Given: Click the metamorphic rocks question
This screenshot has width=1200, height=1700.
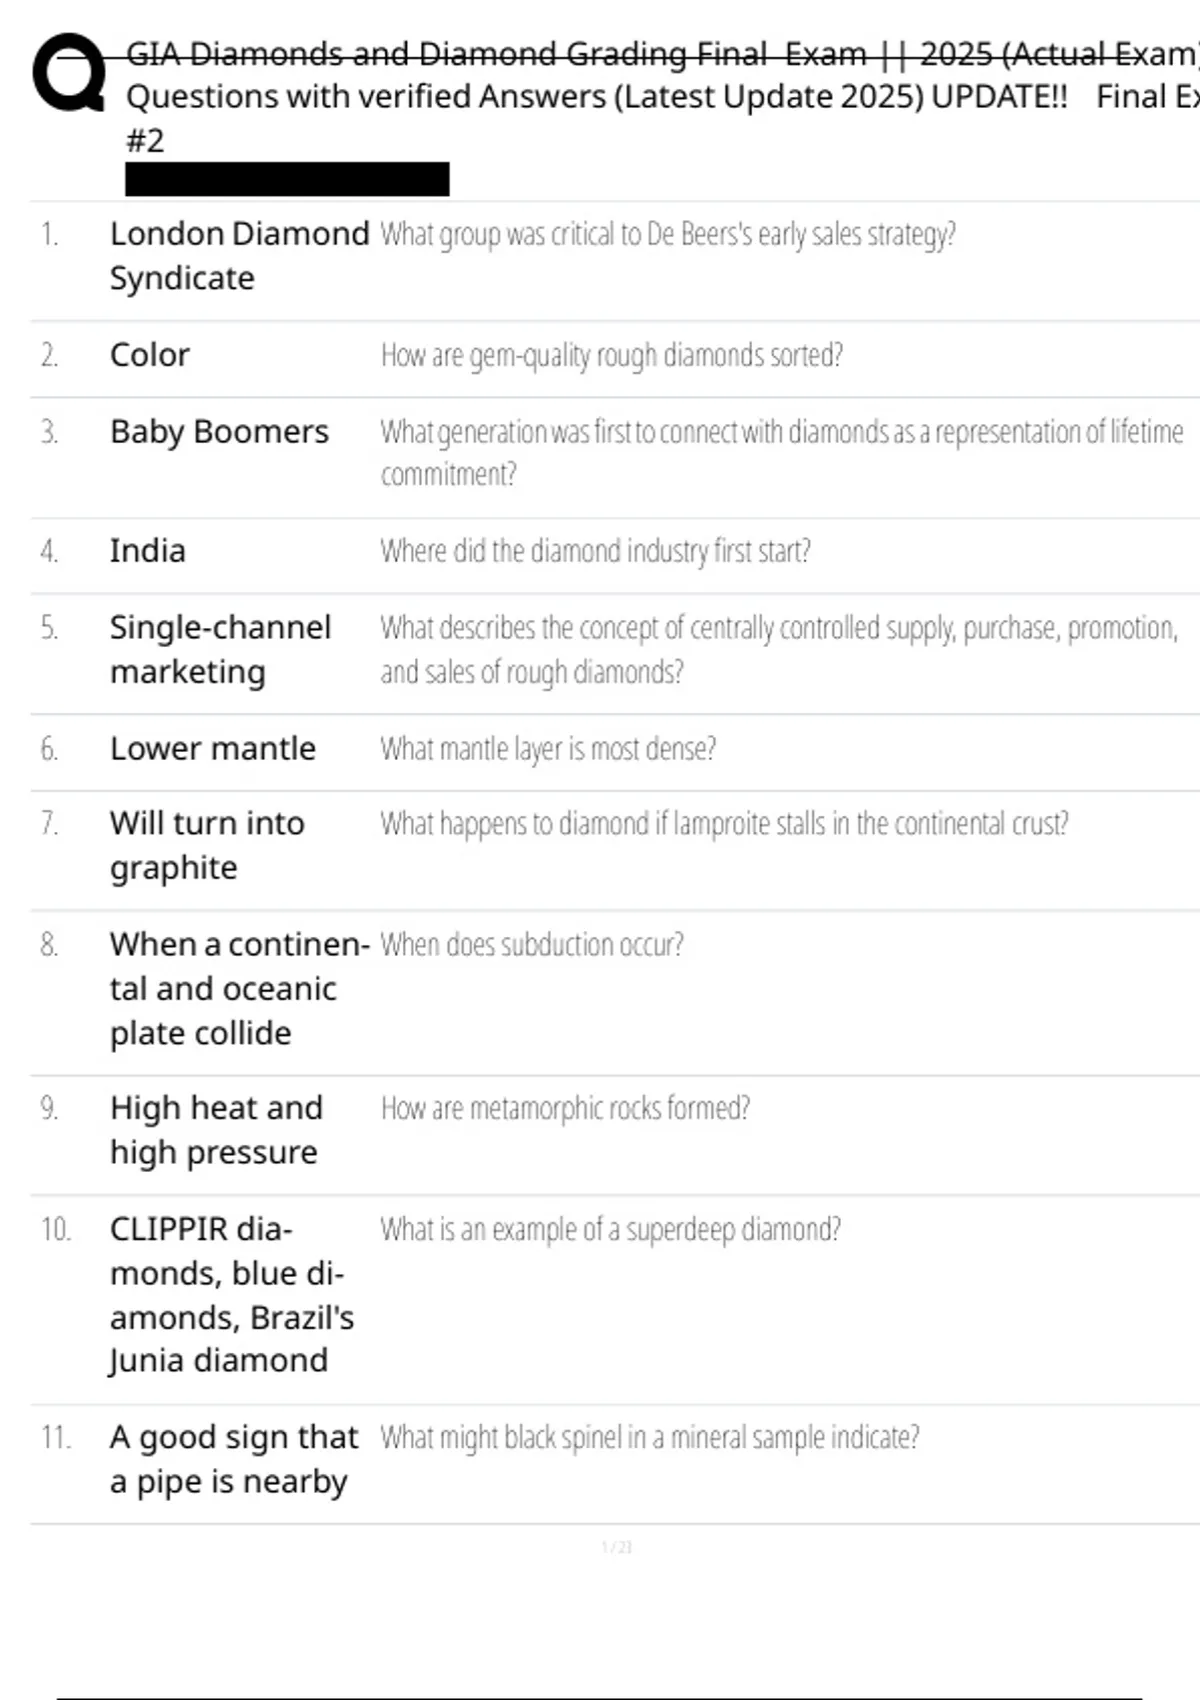Looking at the screenshot, I should point(565,1109).
